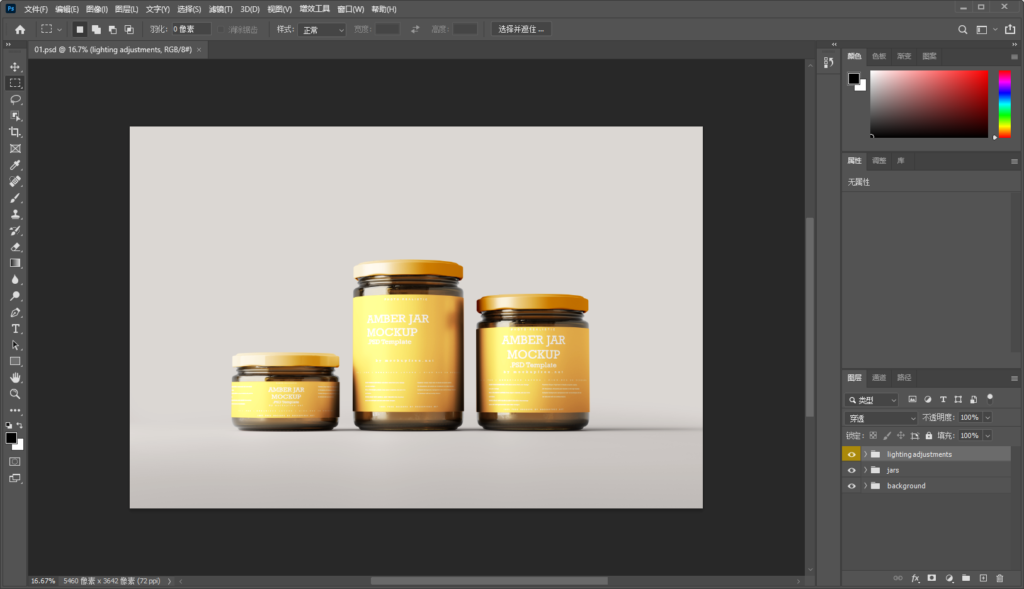Select the Horizontal Type tool
This screenshot has width=1024, height=589.
[x=15, y=328]
